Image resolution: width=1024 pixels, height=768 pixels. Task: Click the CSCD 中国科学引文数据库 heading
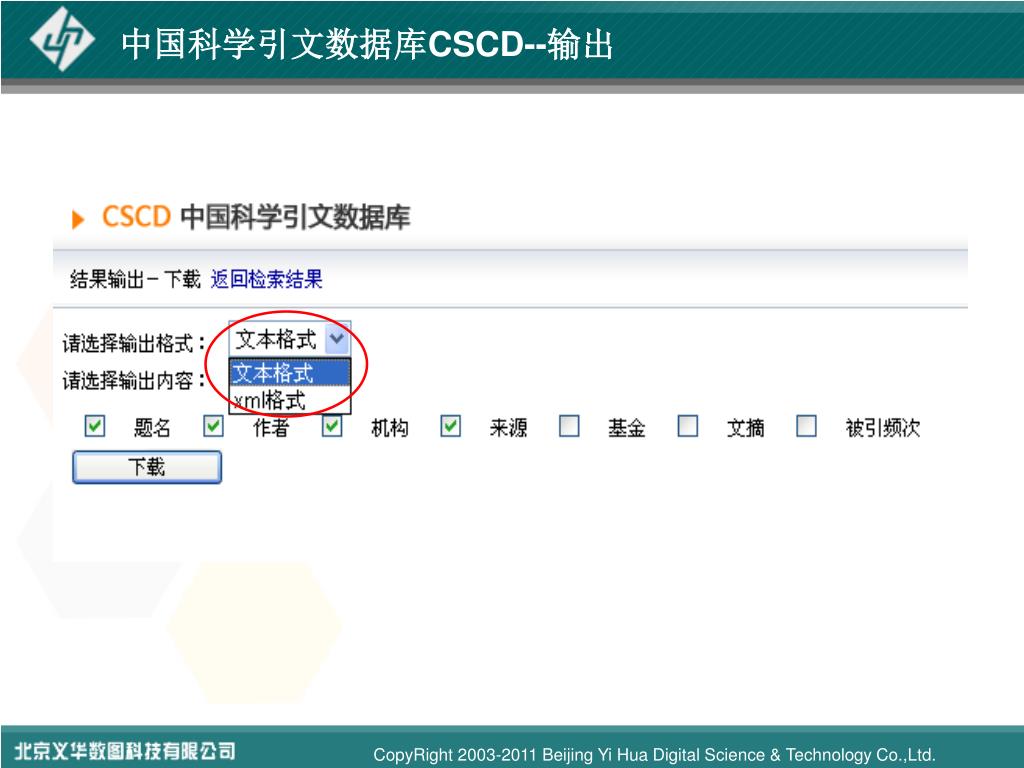point(256,217)
